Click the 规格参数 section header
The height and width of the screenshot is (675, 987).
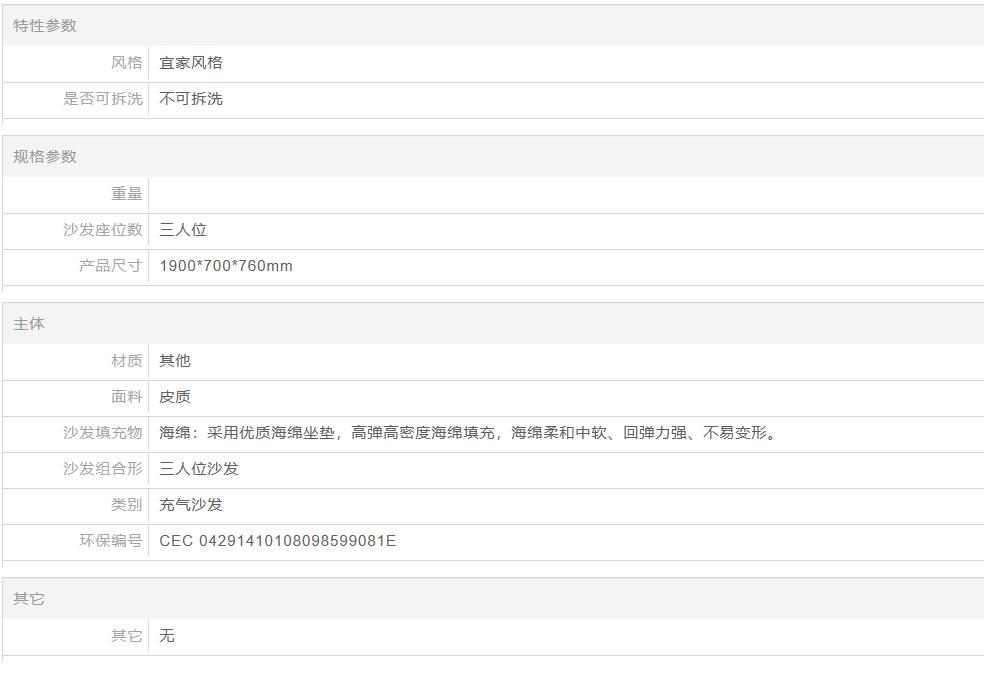pos(45,157)
